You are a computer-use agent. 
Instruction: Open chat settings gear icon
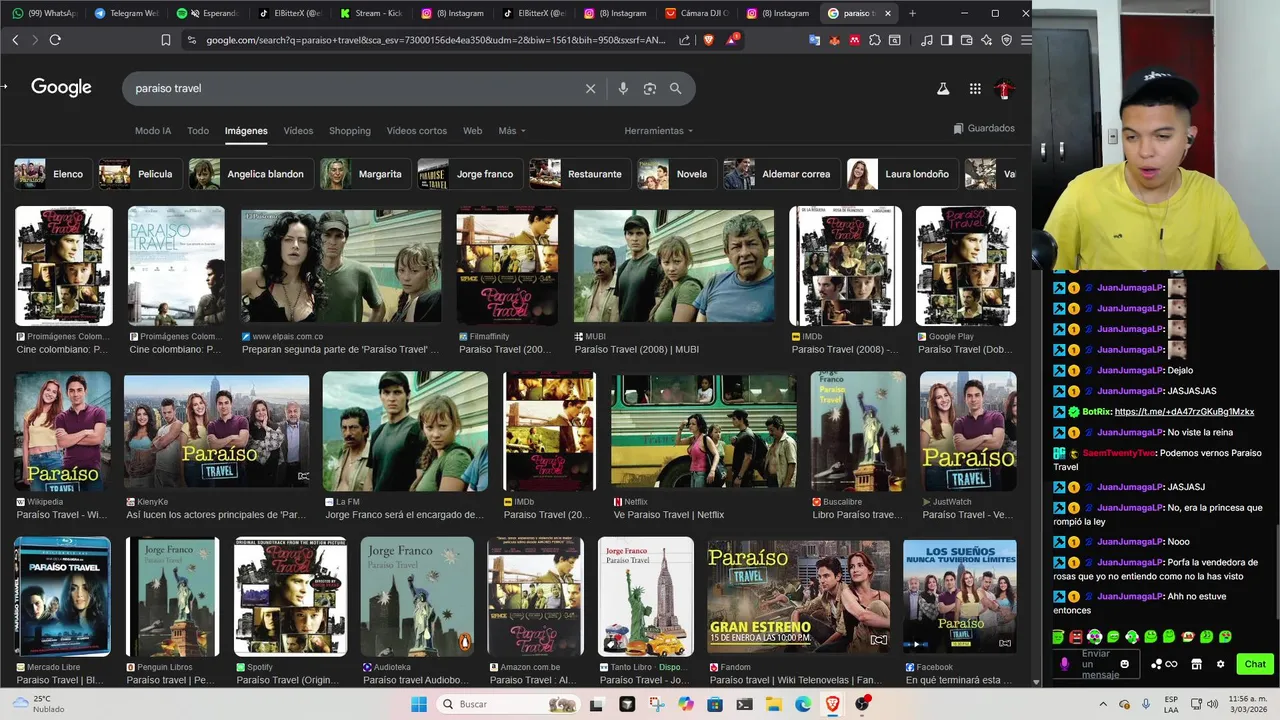1220,664
